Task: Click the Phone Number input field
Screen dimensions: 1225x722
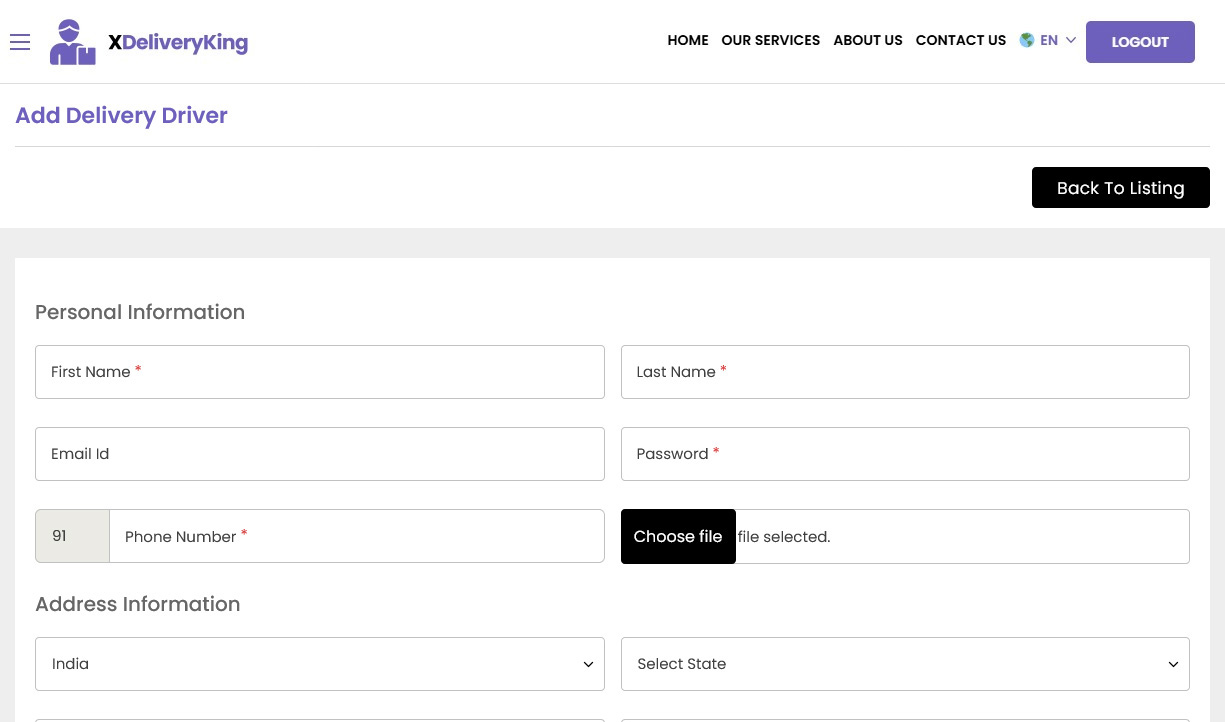Action: [x=356, y=536]
